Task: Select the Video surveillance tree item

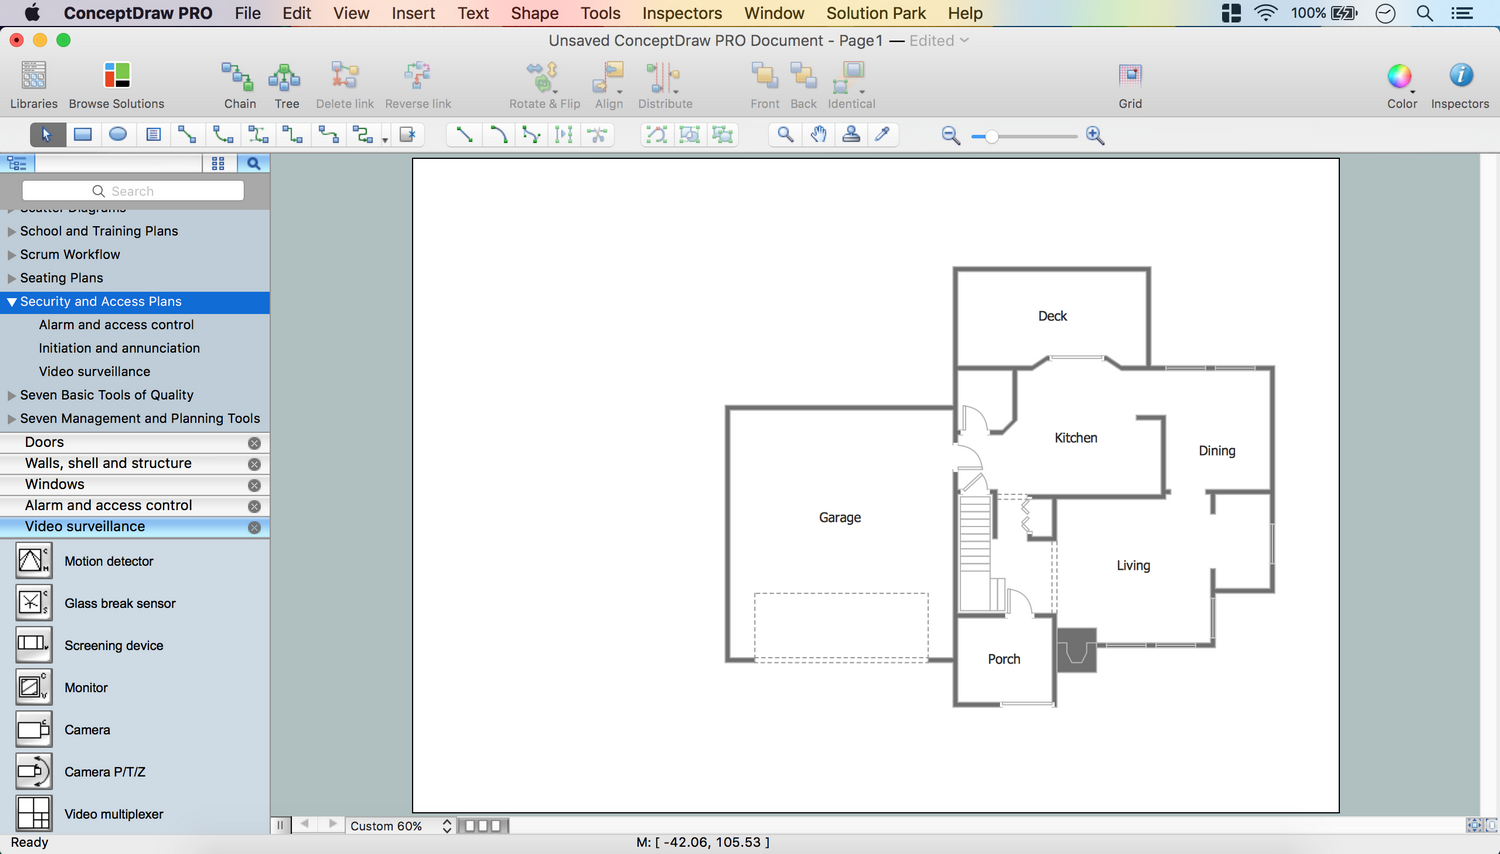Action: pyautogui.click(x=94, y=372)
